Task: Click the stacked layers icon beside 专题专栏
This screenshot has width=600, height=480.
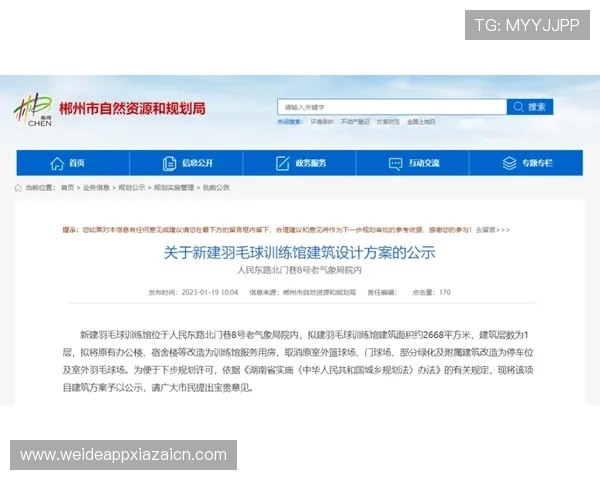Action: pyautogui.click(x=509, y=163)
